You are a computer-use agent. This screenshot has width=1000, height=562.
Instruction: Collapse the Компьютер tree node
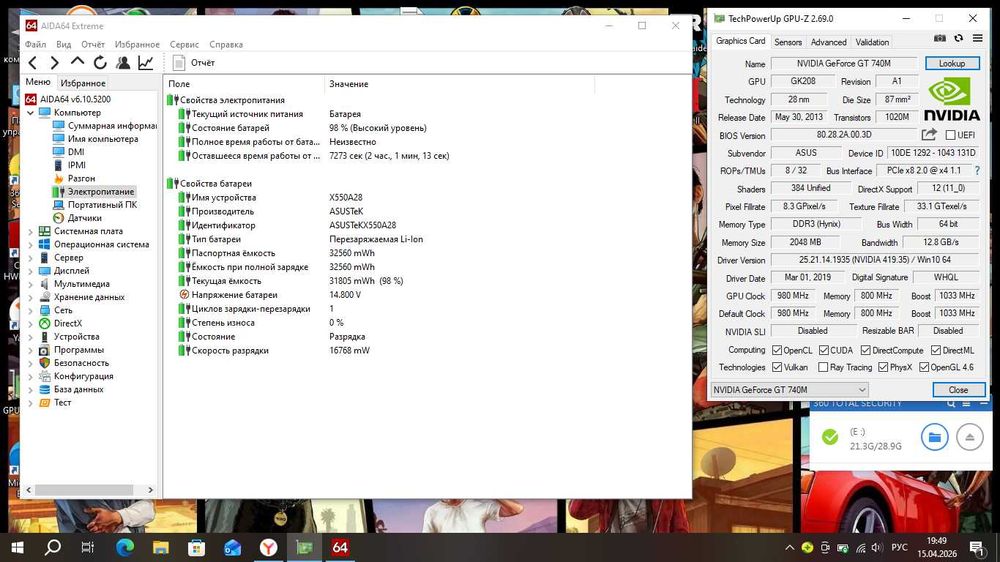30,113
